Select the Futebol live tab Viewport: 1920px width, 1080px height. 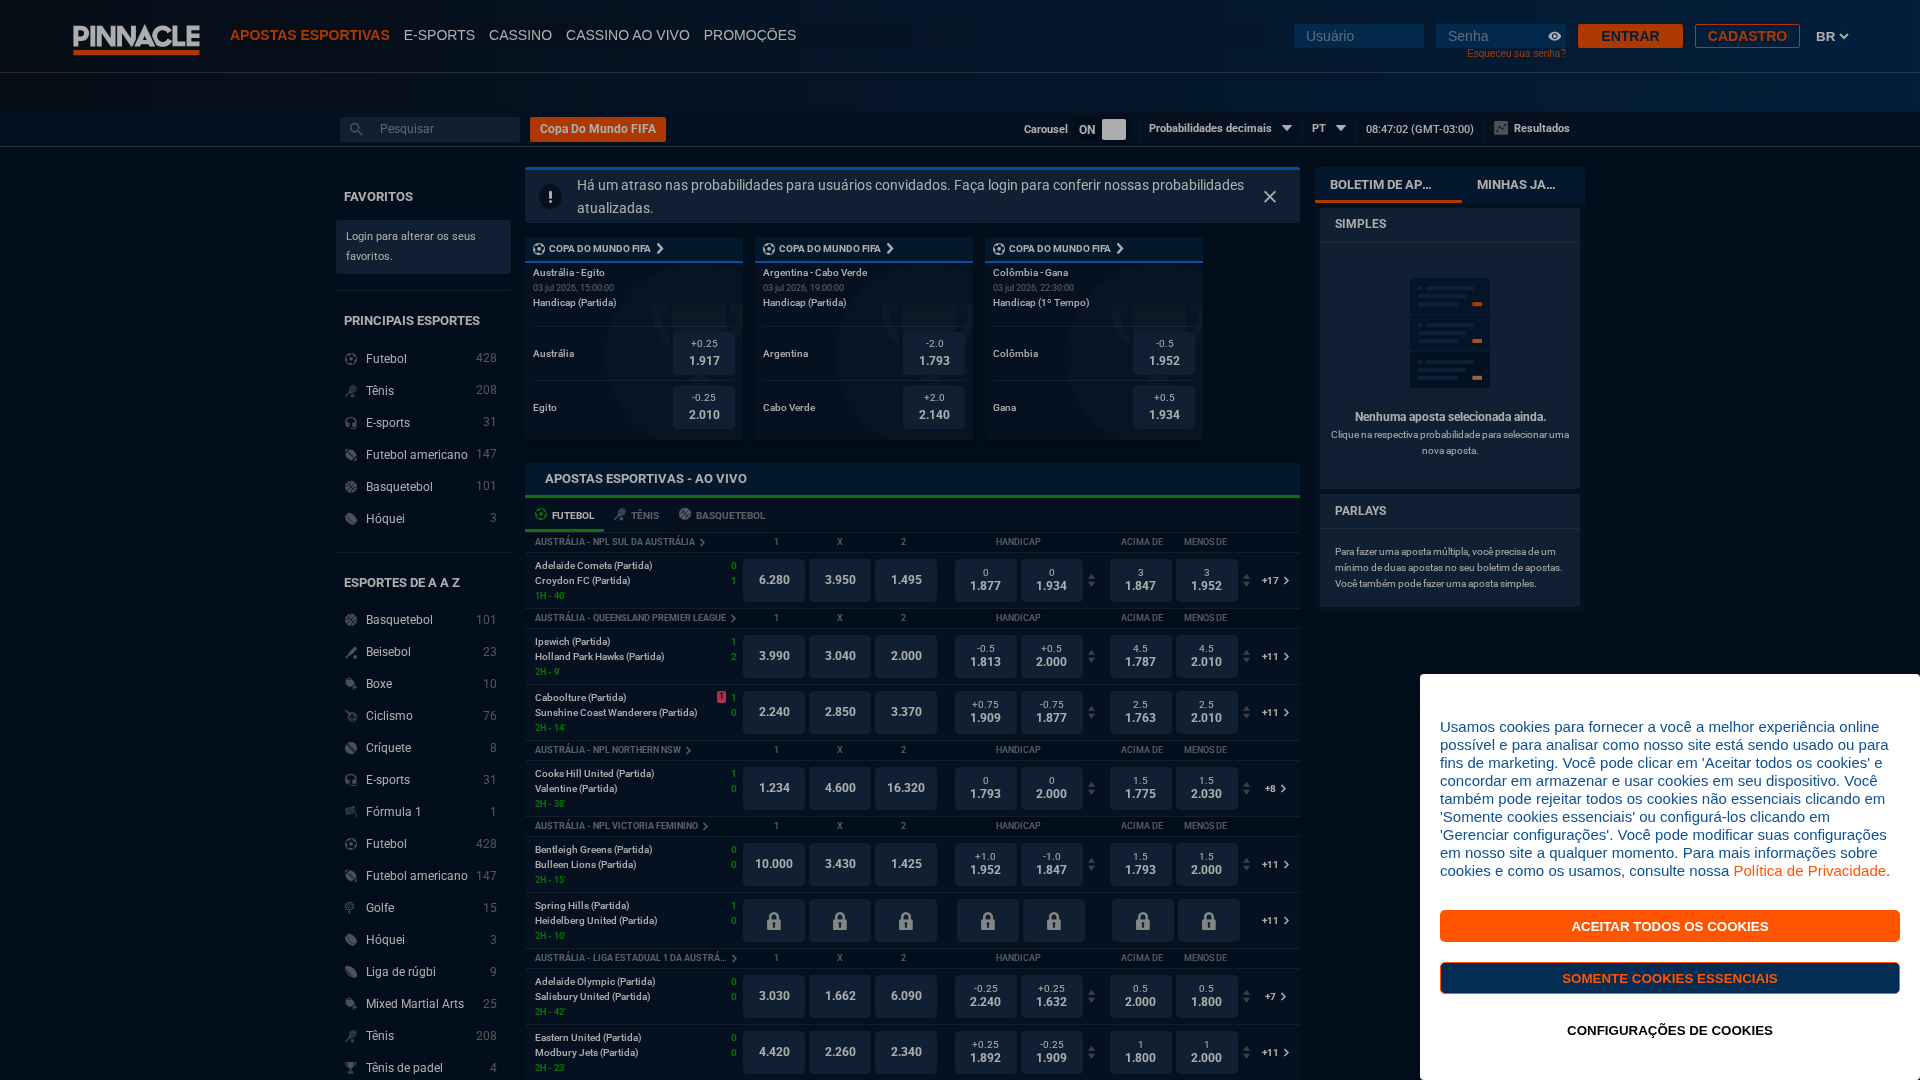(565, 515)
